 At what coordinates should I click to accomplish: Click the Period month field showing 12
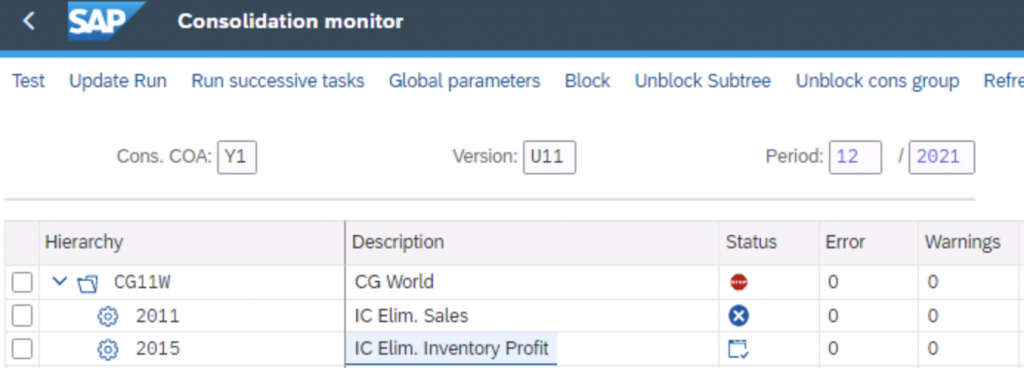[x=855, y=157]
